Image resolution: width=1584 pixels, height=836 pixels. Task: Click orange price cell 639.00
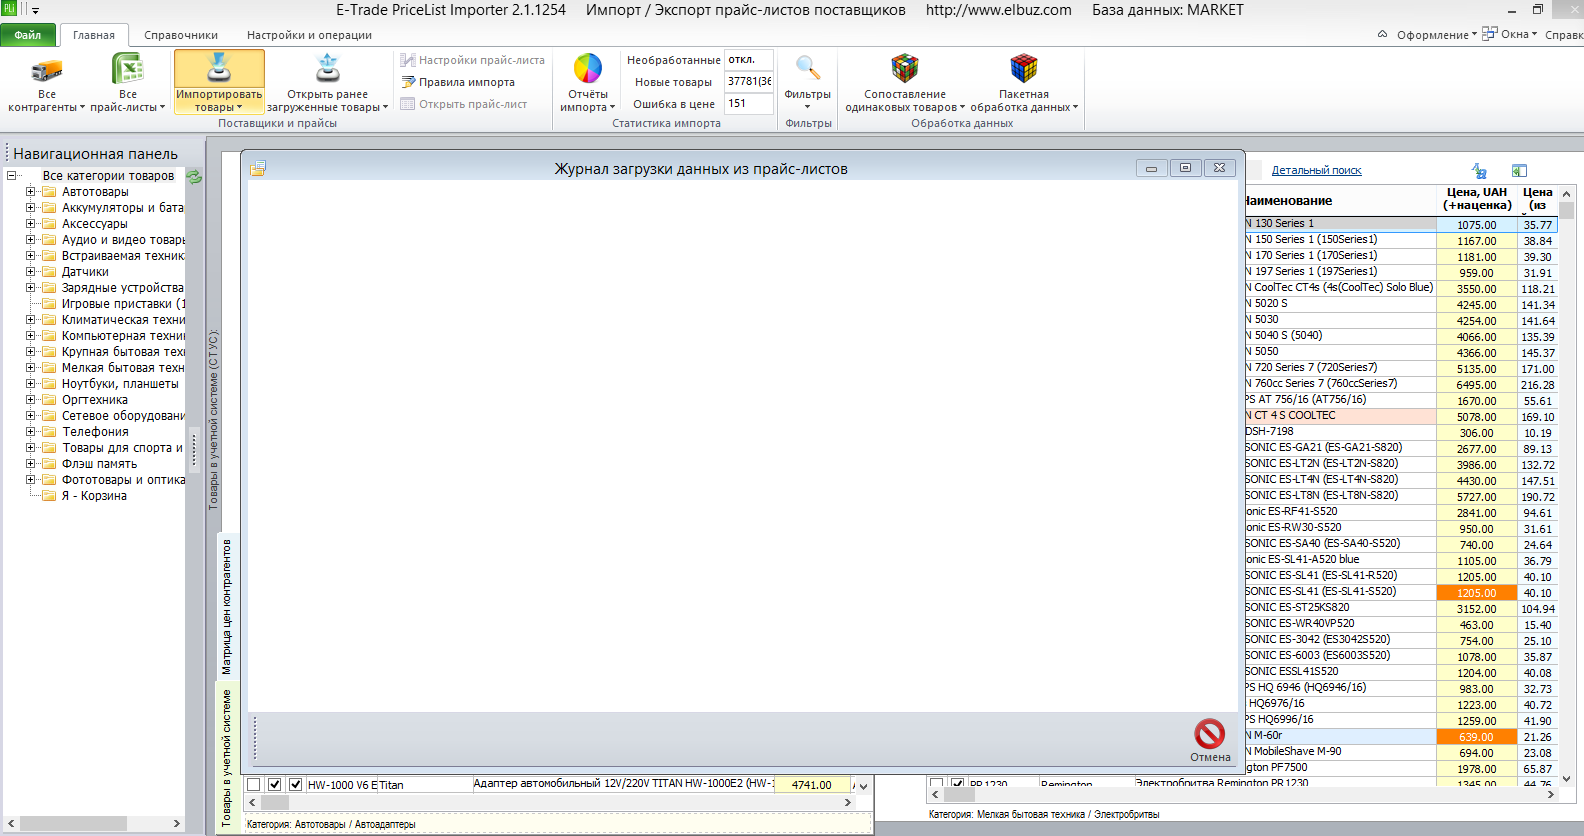pos(1476,737)
